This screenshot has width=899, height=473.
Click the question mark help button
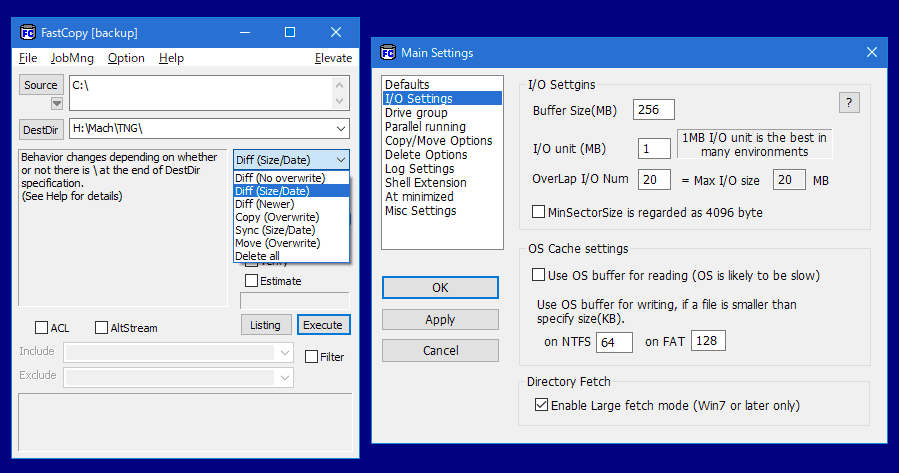tap(849, 102)
